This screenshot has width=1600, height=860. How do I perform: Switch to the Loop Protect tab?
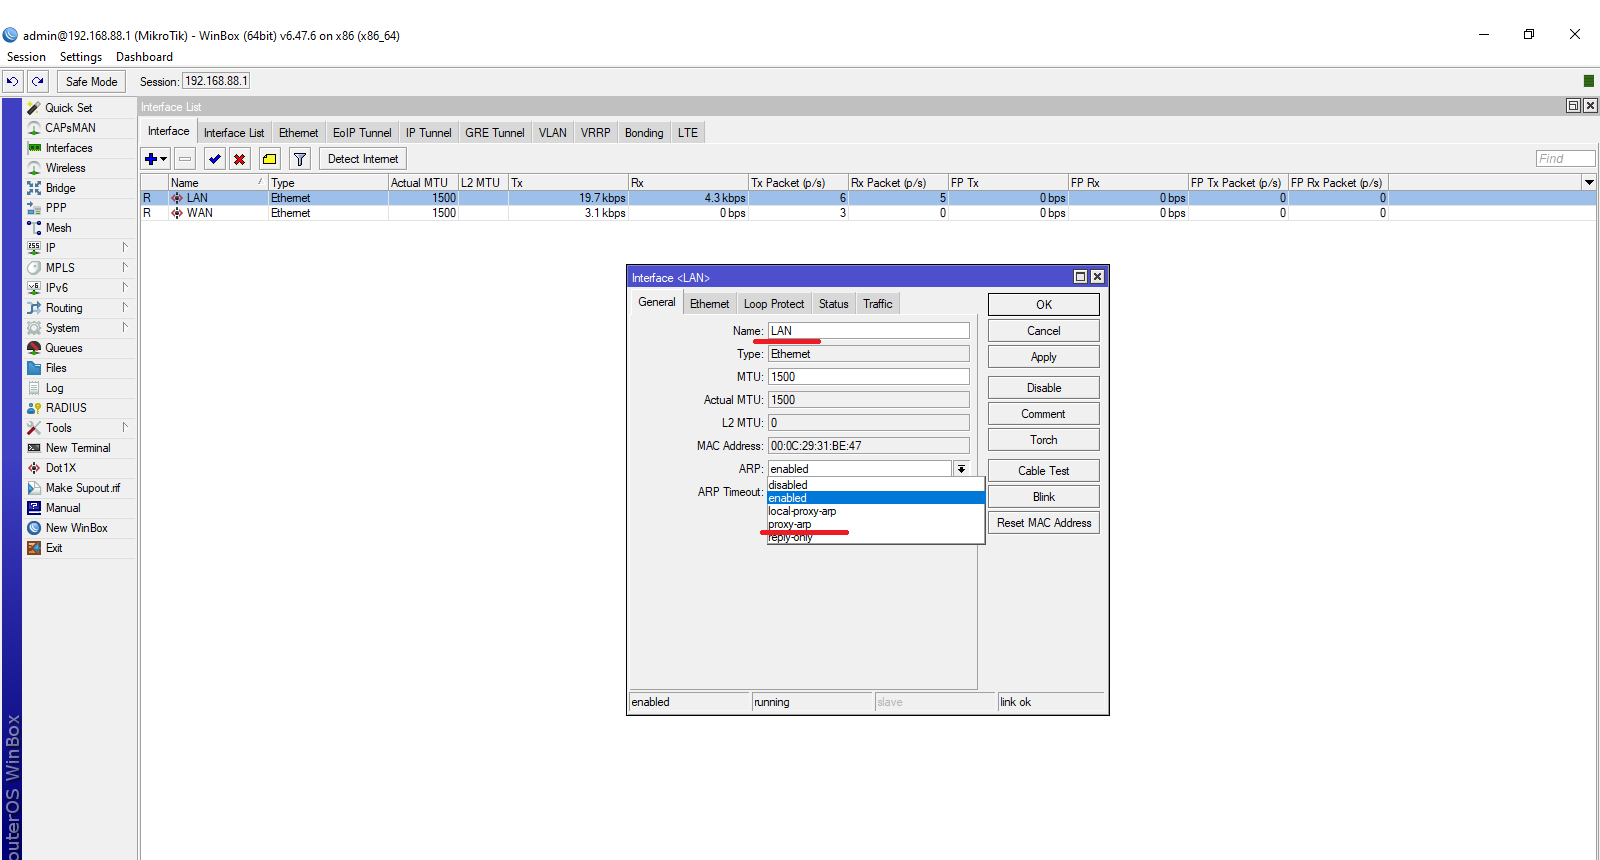tap(773, 304)
